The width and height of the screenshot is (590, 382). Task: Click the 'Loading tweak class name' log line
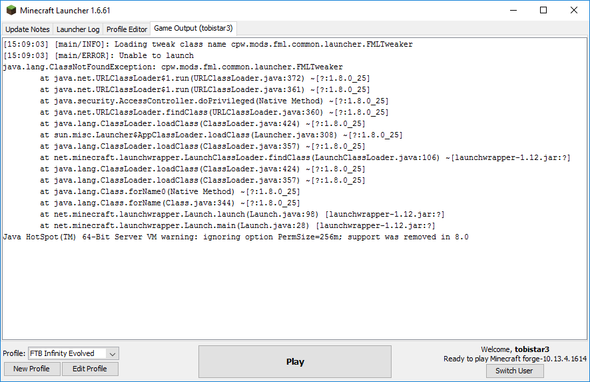[208, 44]
